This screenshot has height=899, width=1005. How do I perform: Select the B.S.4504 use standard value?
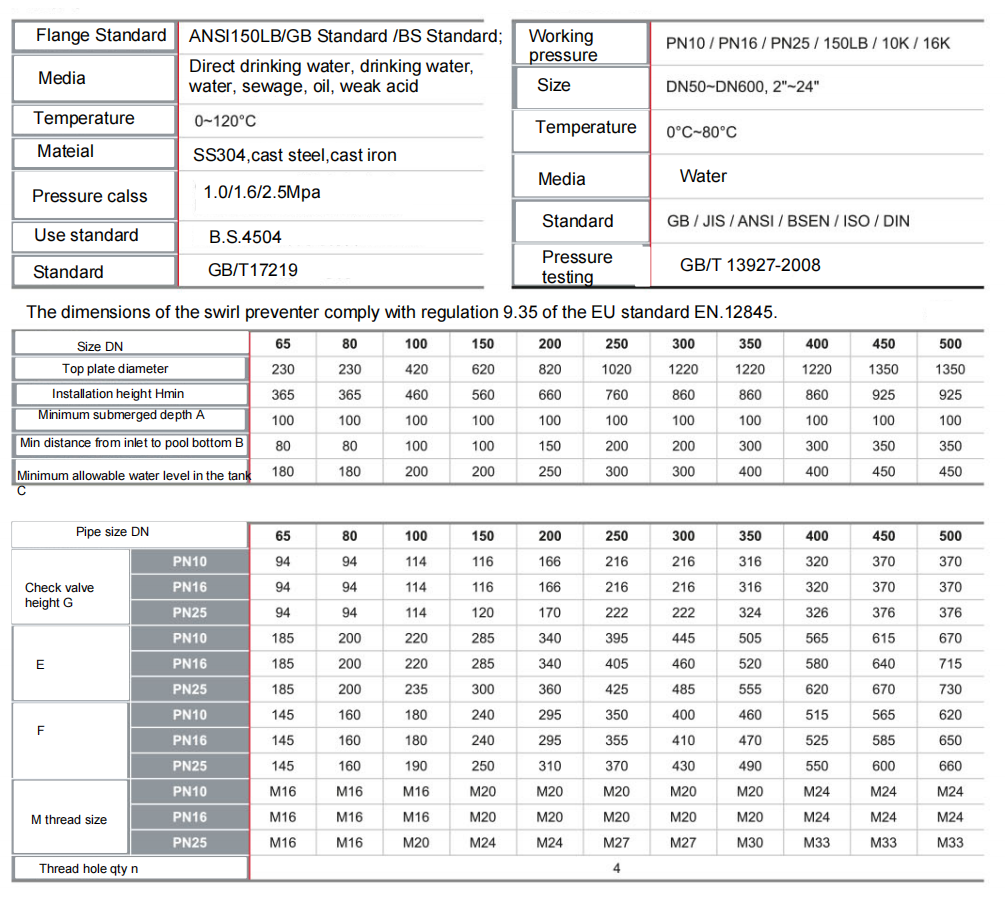[x=245, y=237]
